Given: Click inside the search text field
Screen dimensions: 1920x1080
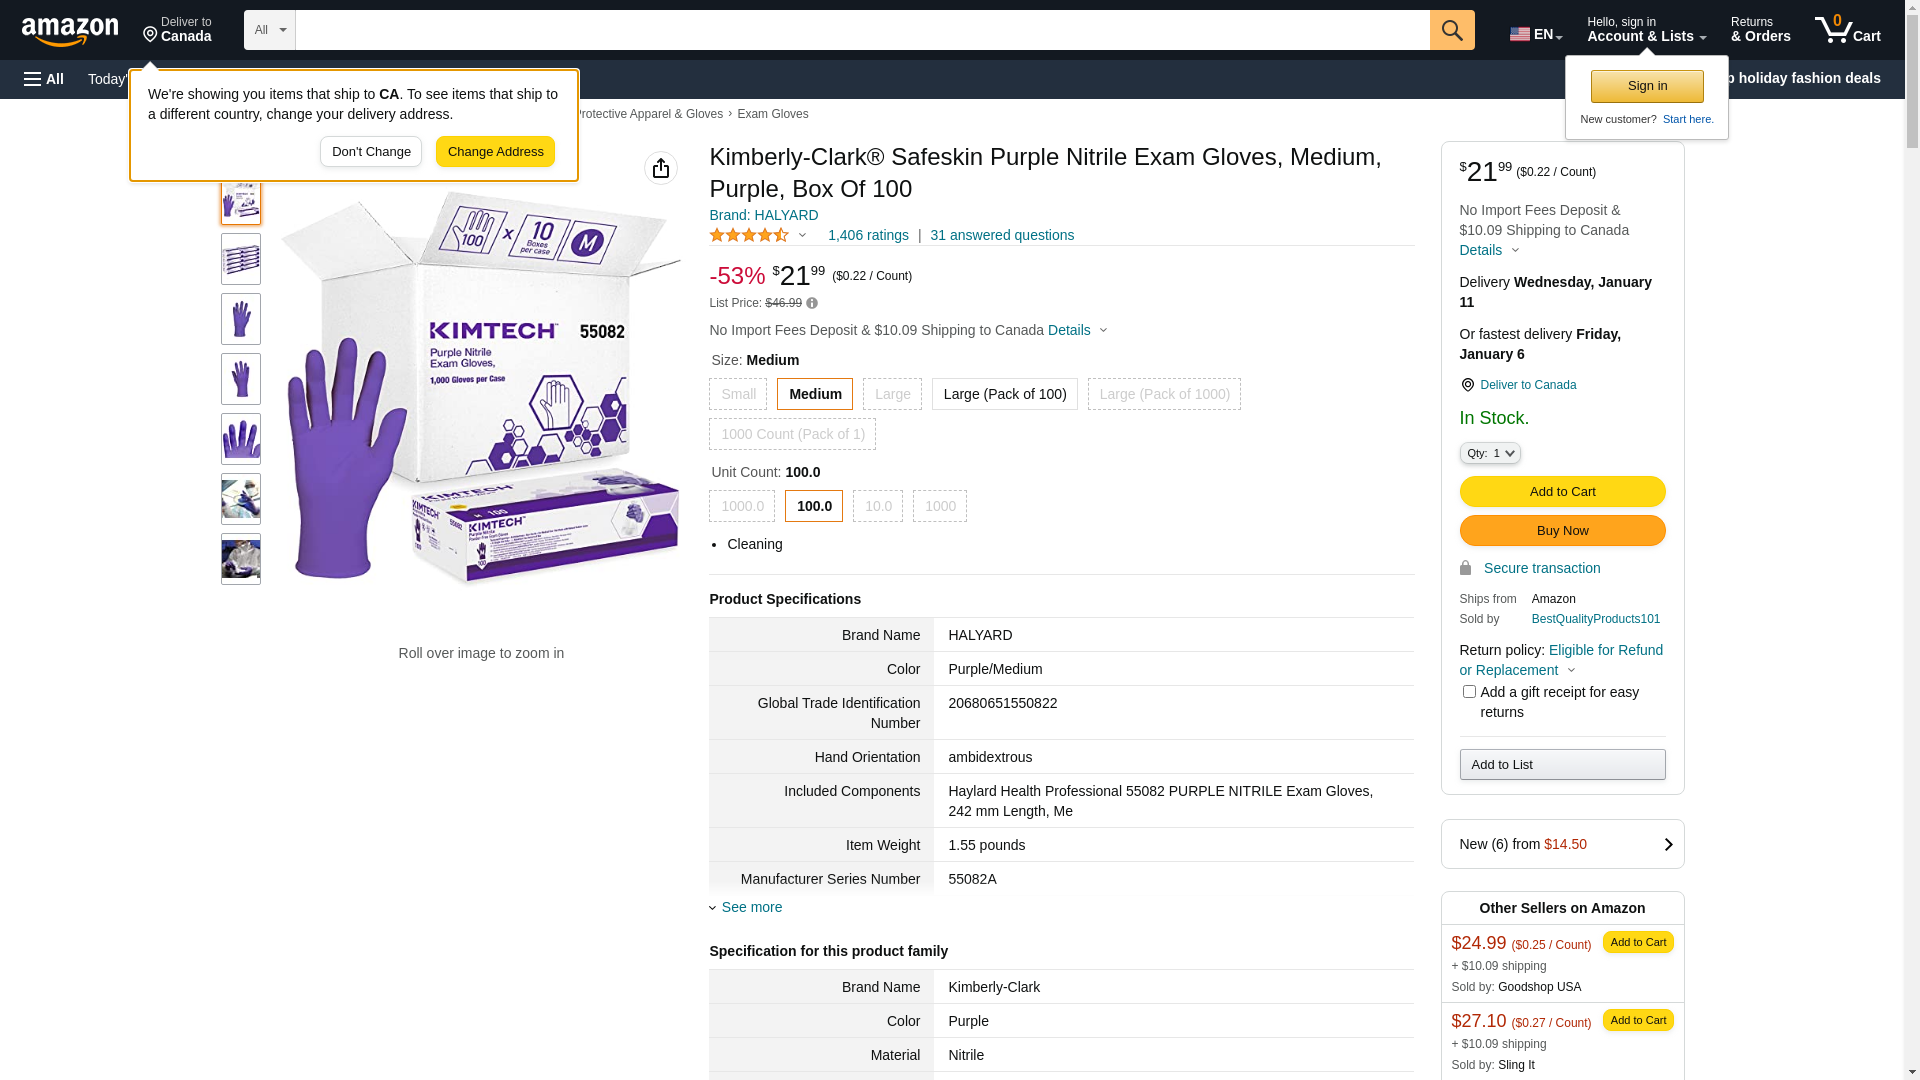Looking at the screenshot, I should [862, 30].
